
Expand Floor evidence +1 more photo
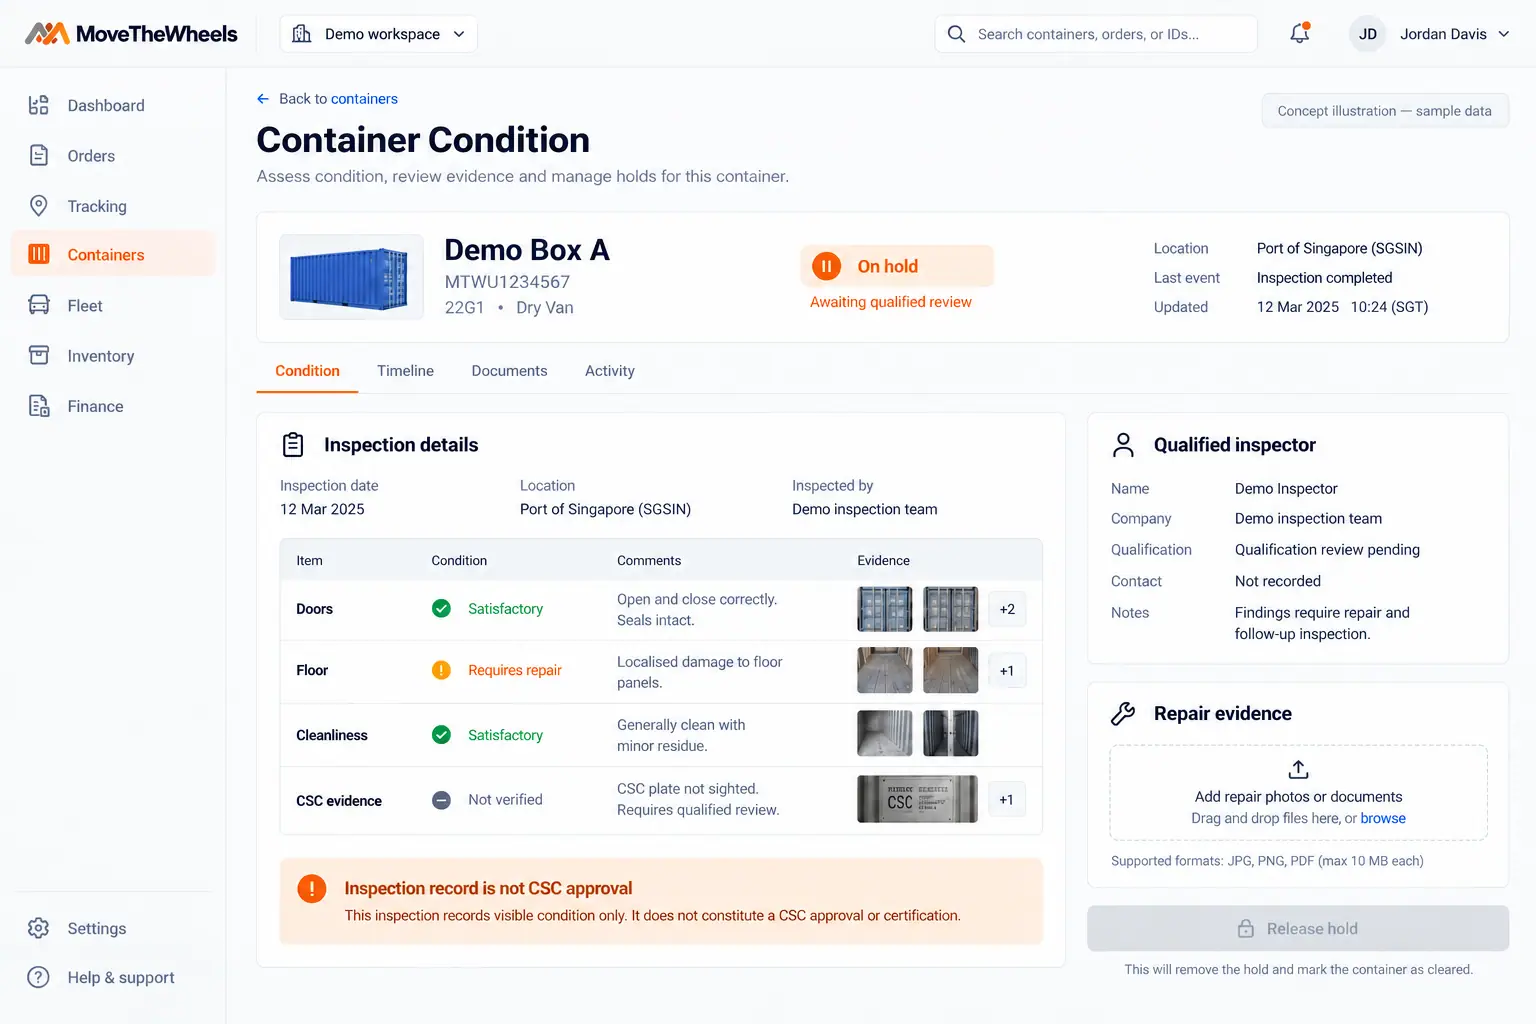[x=1007, y=671]
